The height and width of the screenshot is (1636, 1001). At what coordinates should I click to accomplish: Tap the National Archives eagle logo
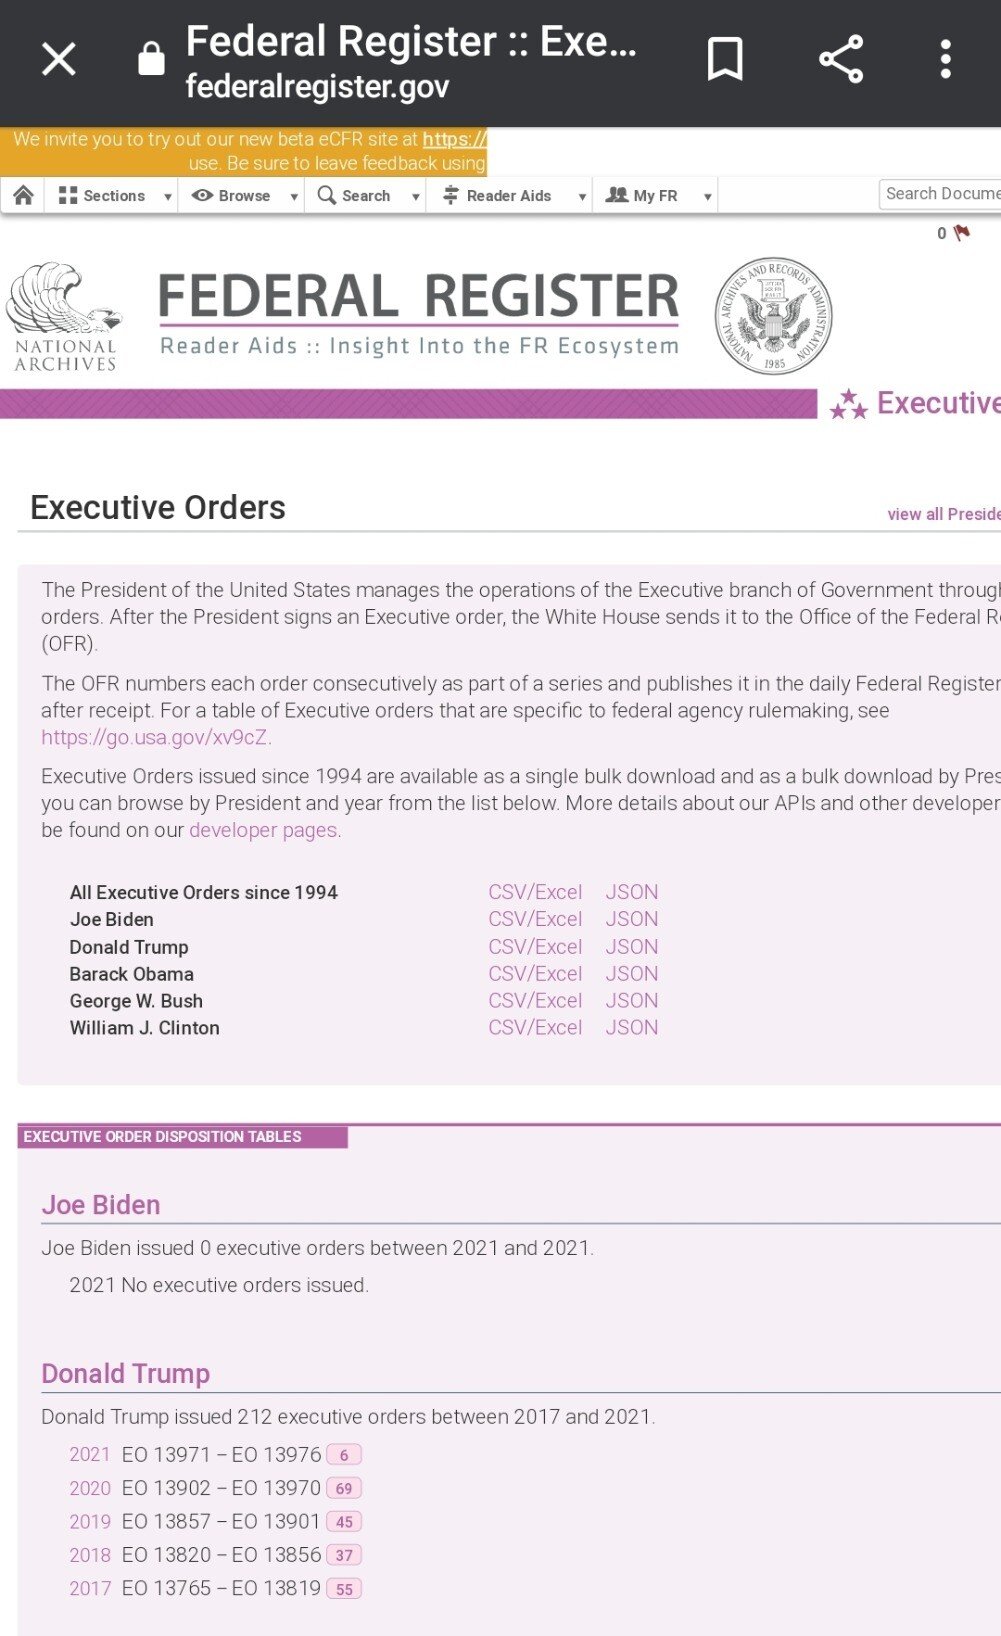point(64,317)
